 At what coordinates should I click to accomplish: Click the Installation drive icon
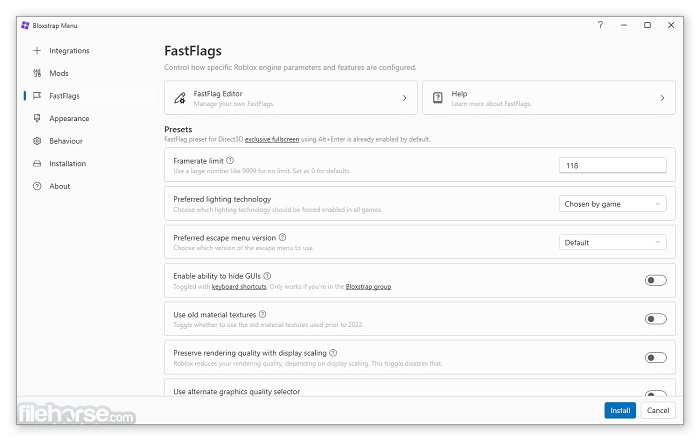pyautogui.click(x=37, y=163)
